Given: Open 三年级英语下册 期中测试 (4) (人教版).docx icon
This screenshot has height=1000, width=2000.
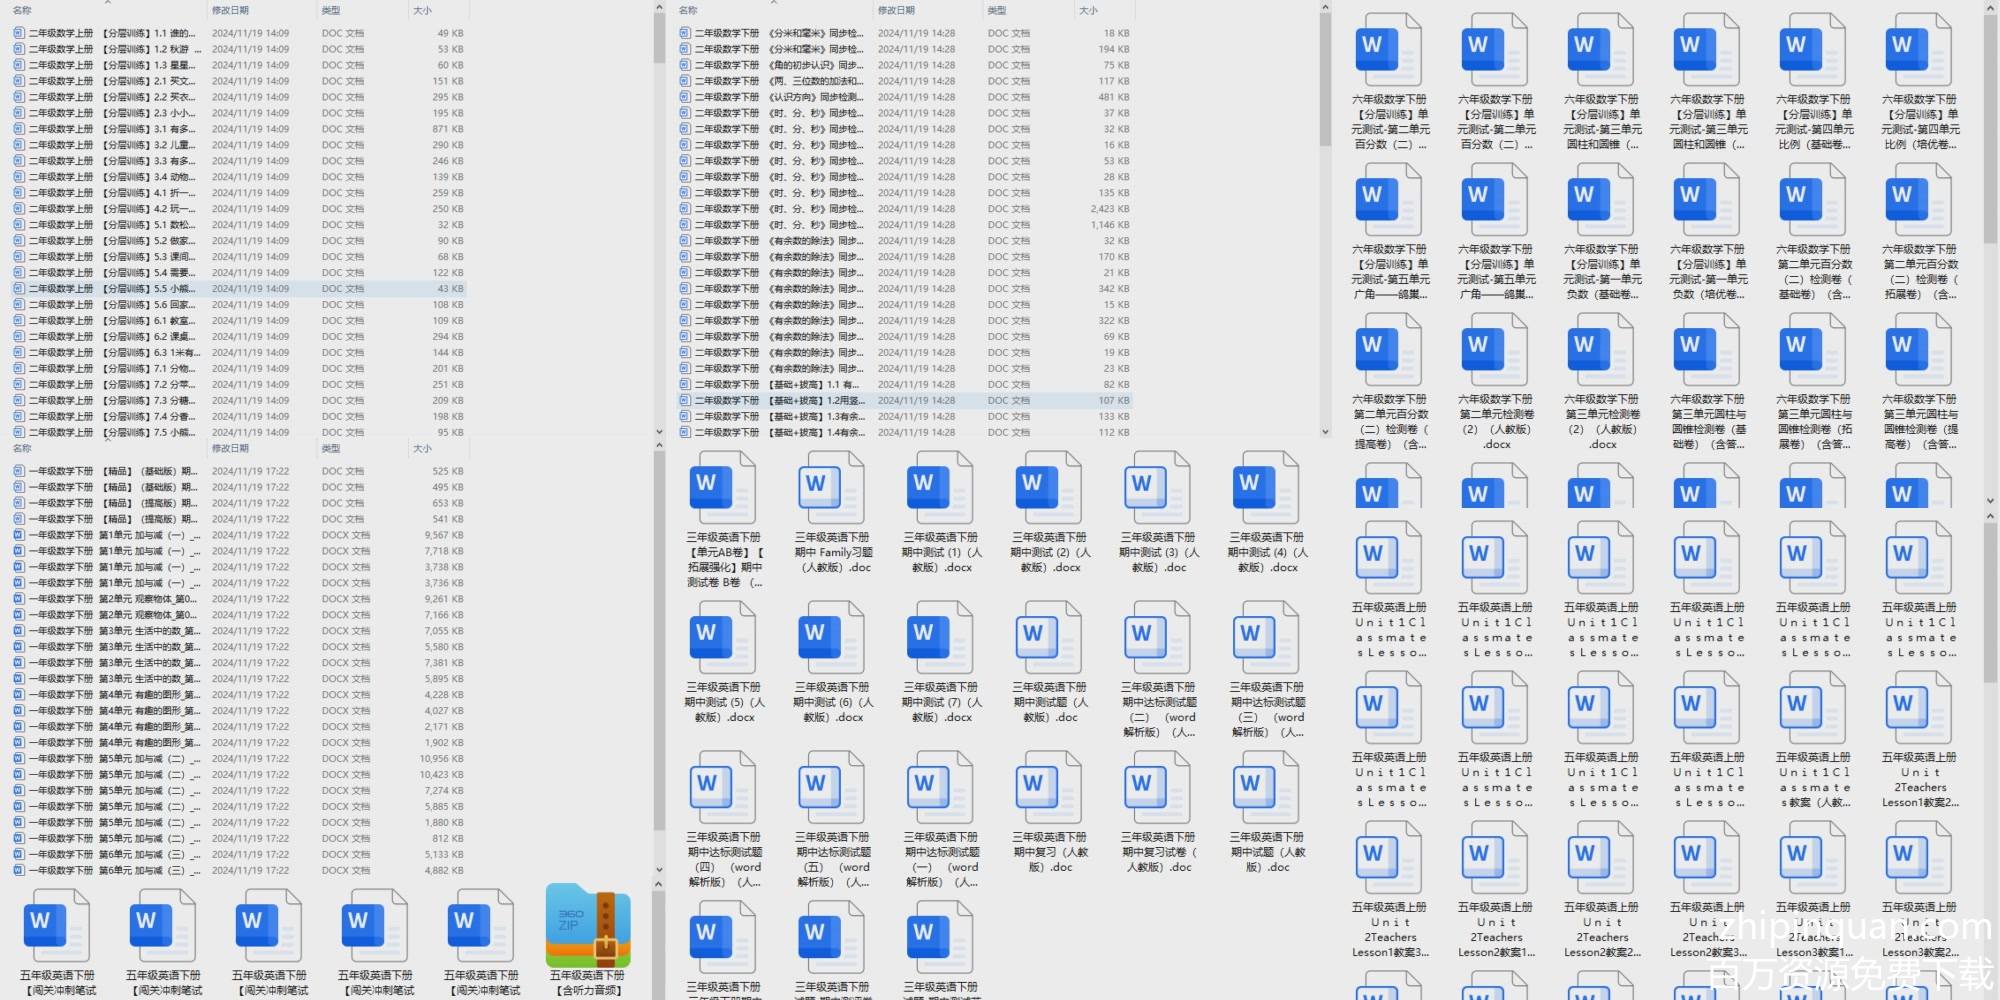Looking at the screenshot, I should 1266,489.
